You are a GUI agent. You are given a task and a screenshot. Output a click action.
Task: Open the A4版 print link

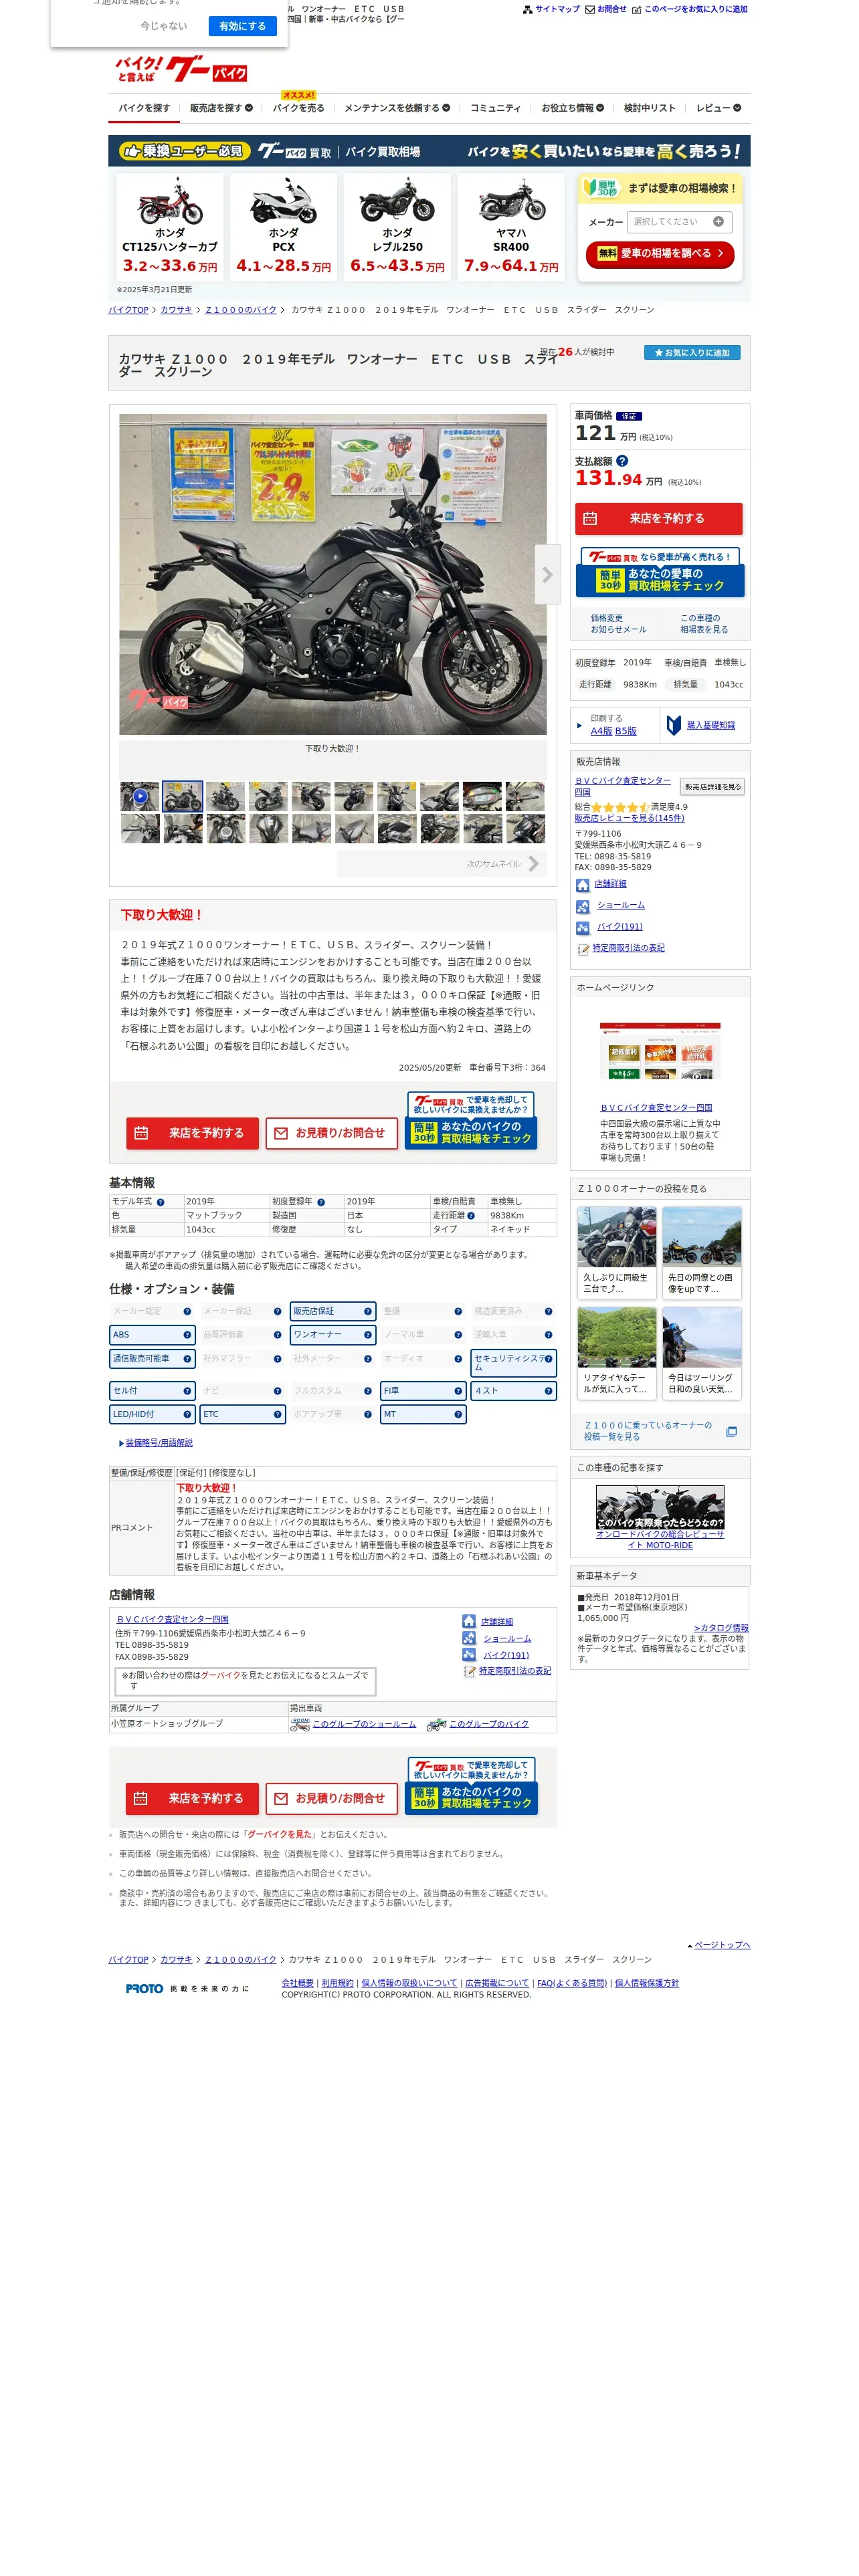[x=601, y=731]
